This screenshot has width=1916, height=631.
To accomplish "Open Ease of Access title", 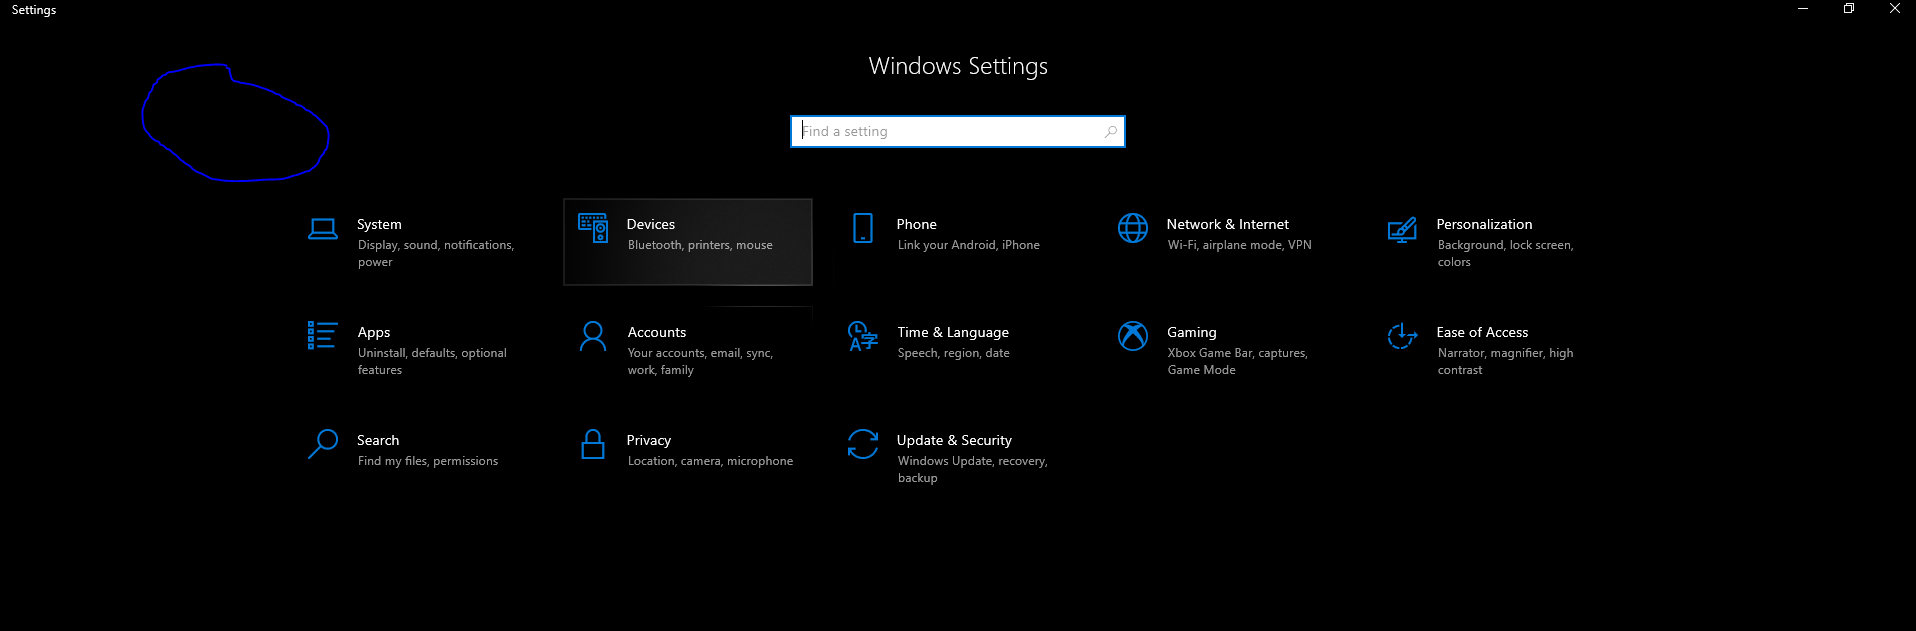I will (1483, 332).
